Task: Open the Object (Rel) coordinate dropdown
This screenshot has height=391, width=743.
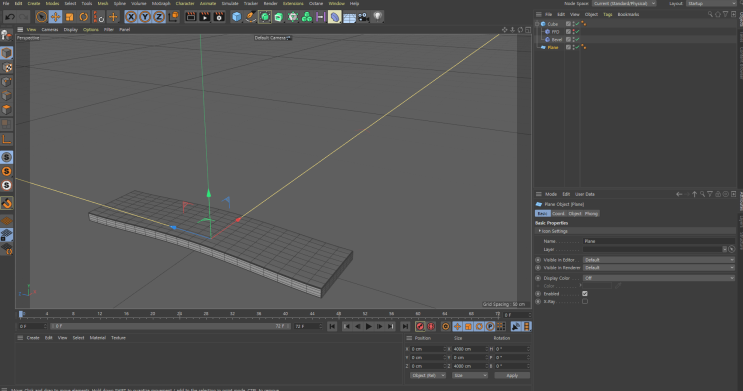Action: click(x=428, y=375)
